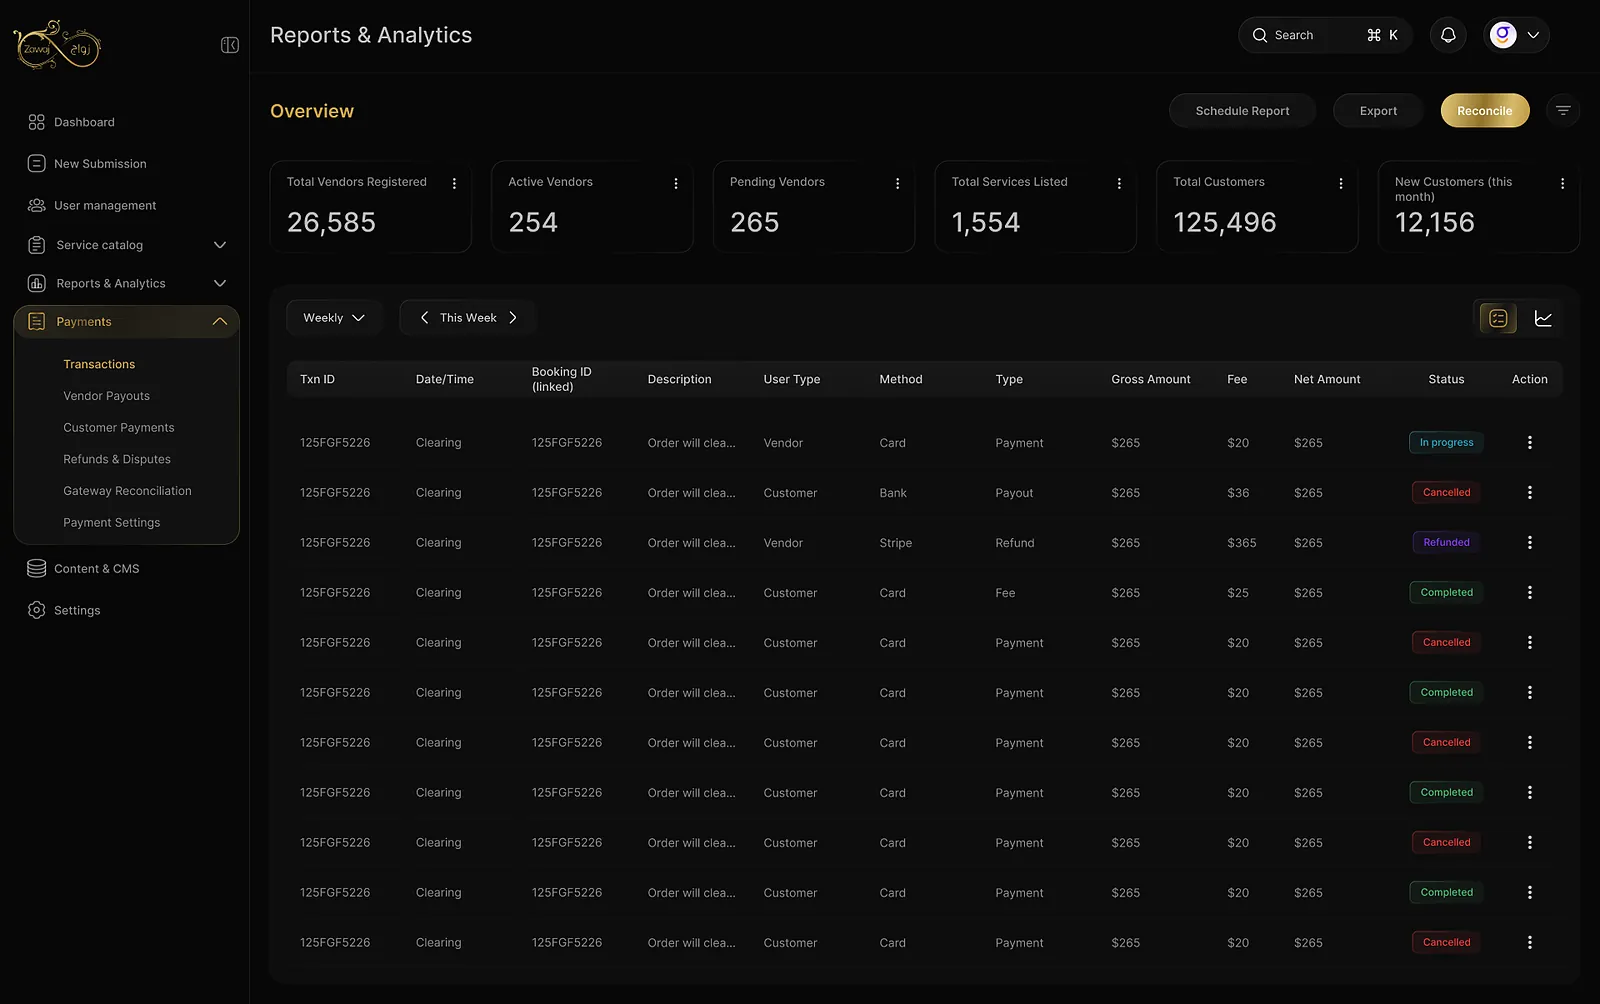1600x1004 pixels.
Task: Open User management page
Action: (x=92, y=206)
